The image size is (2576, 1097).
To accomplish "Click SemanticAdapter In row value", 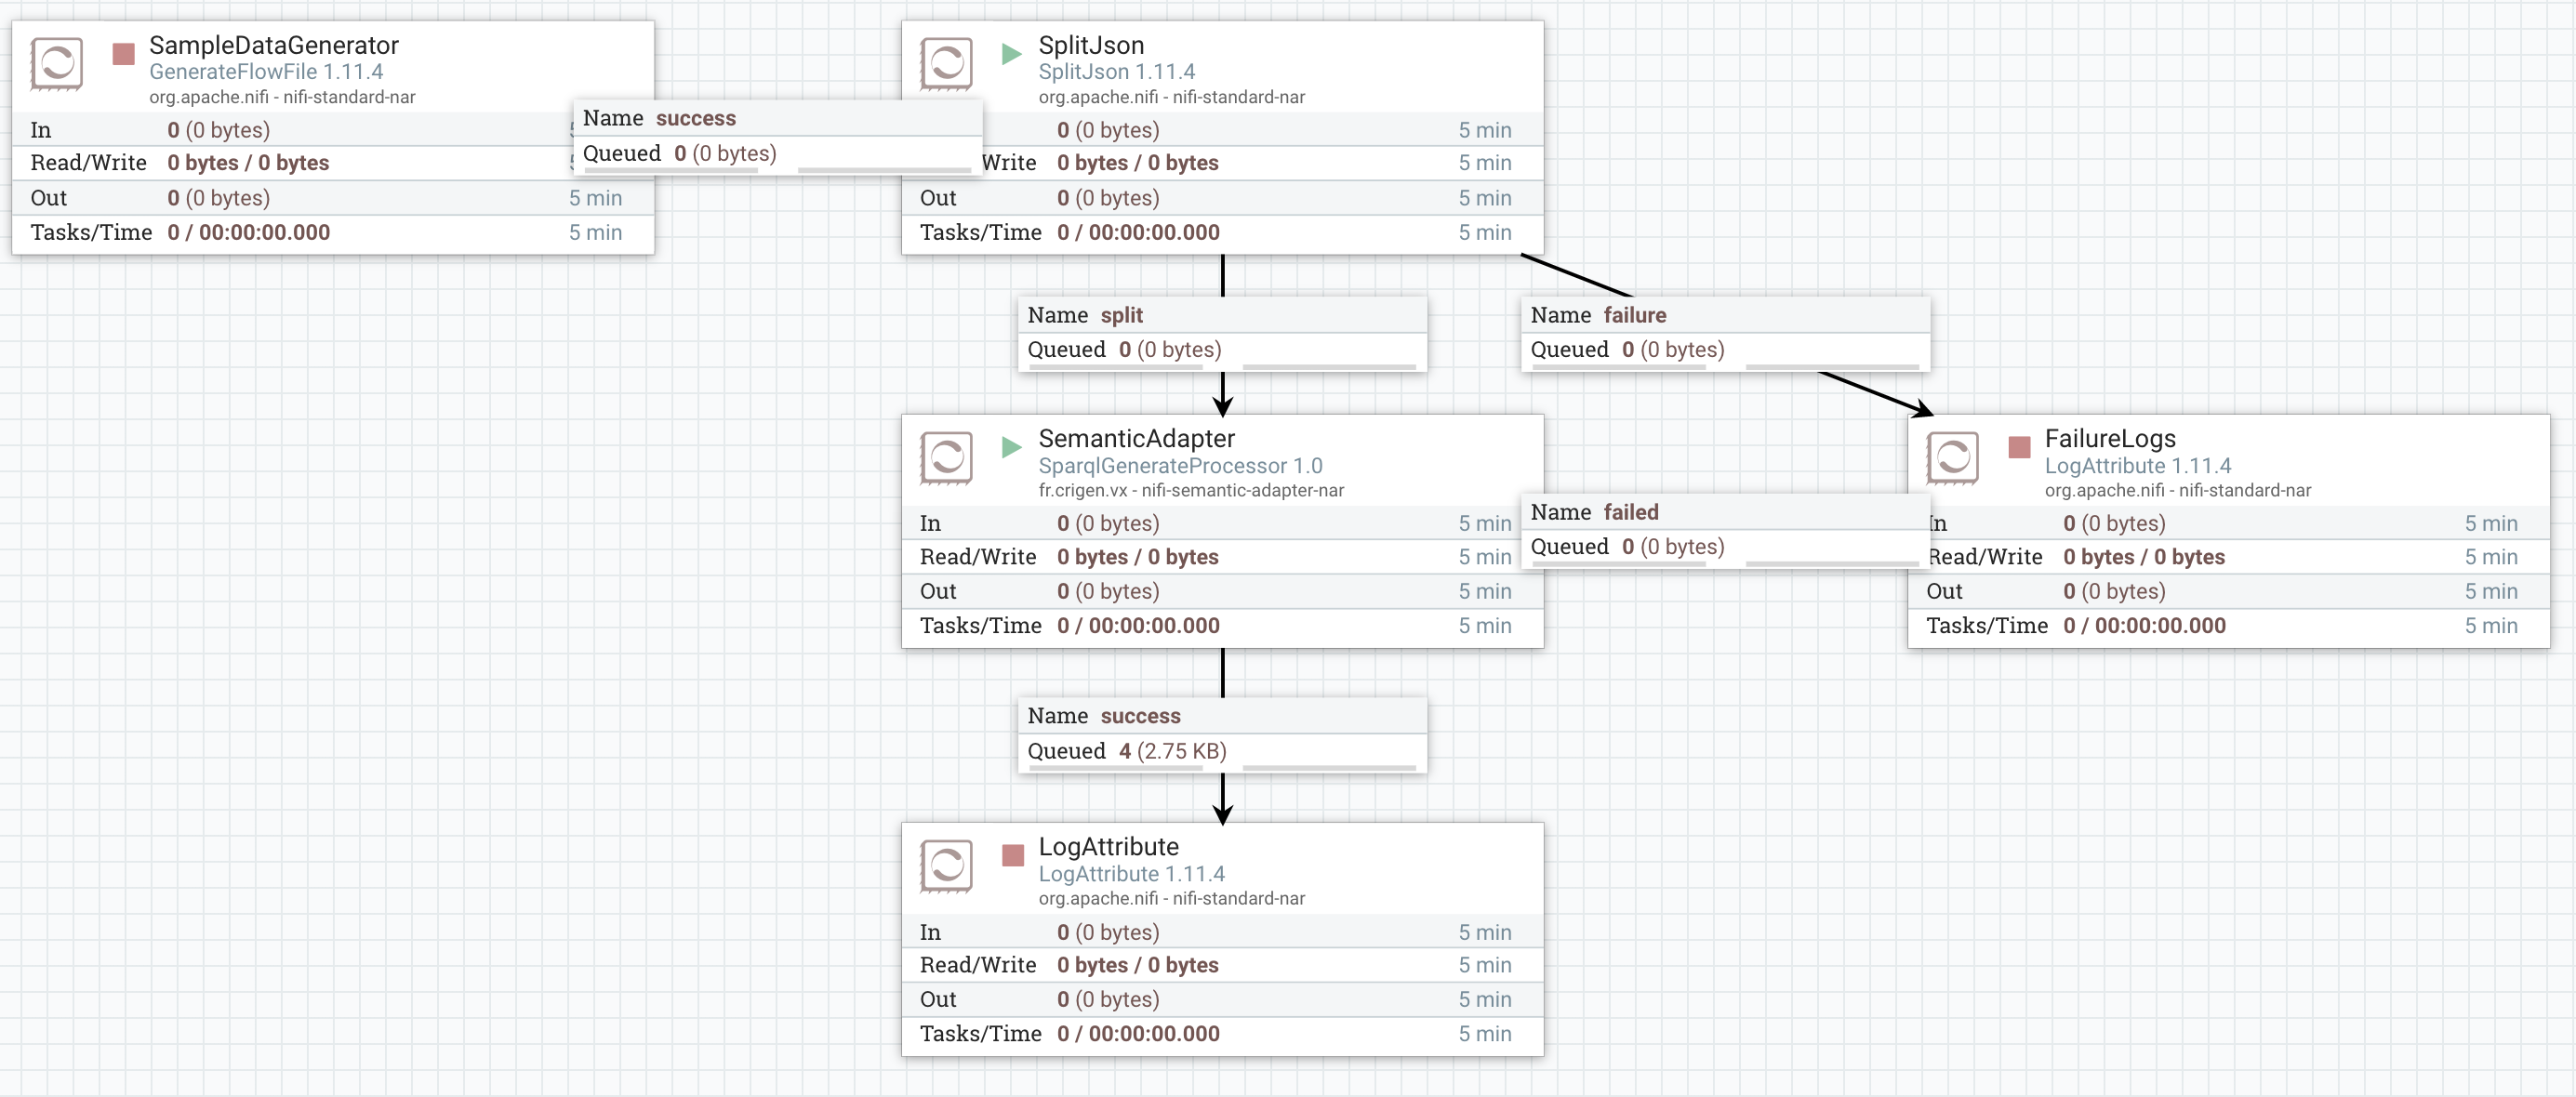I will pos(1108,524).
